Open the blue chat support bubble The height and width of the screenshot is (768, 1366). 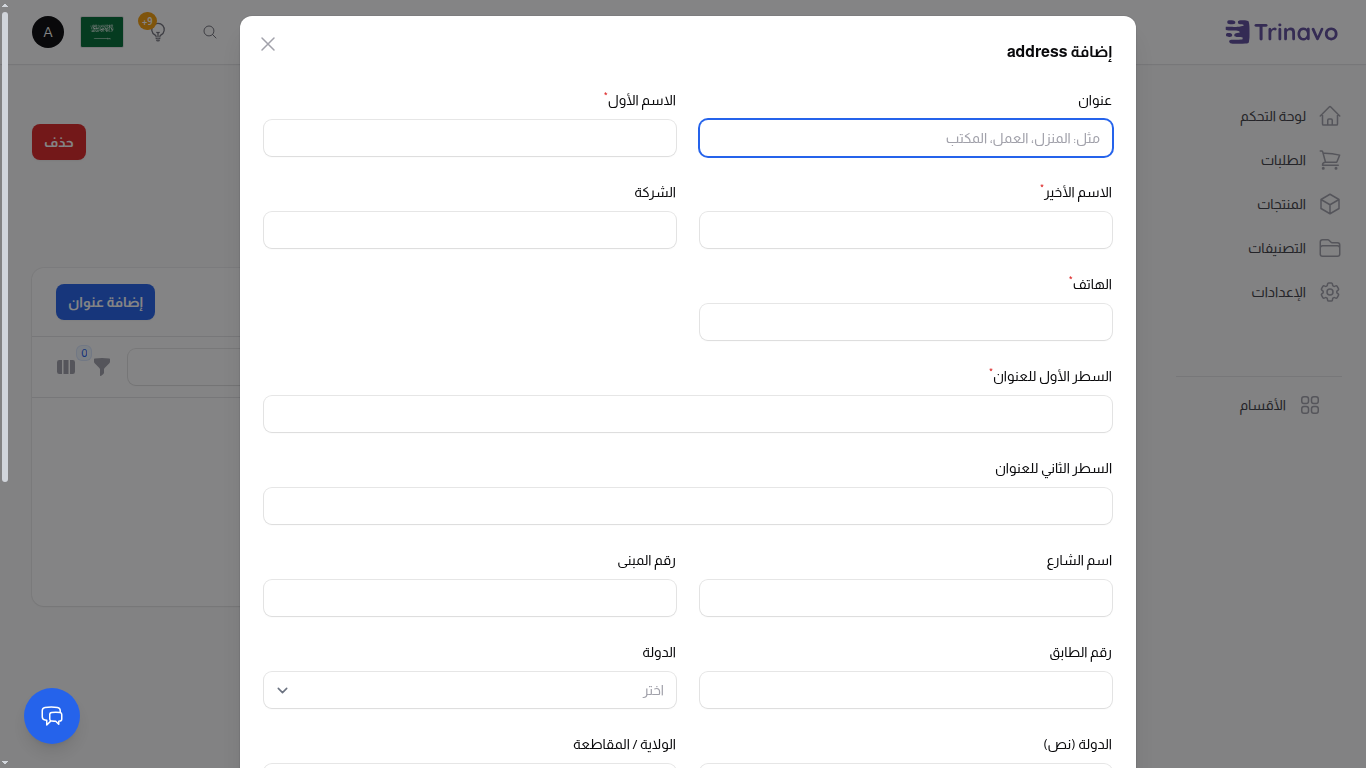coord(52,716)
